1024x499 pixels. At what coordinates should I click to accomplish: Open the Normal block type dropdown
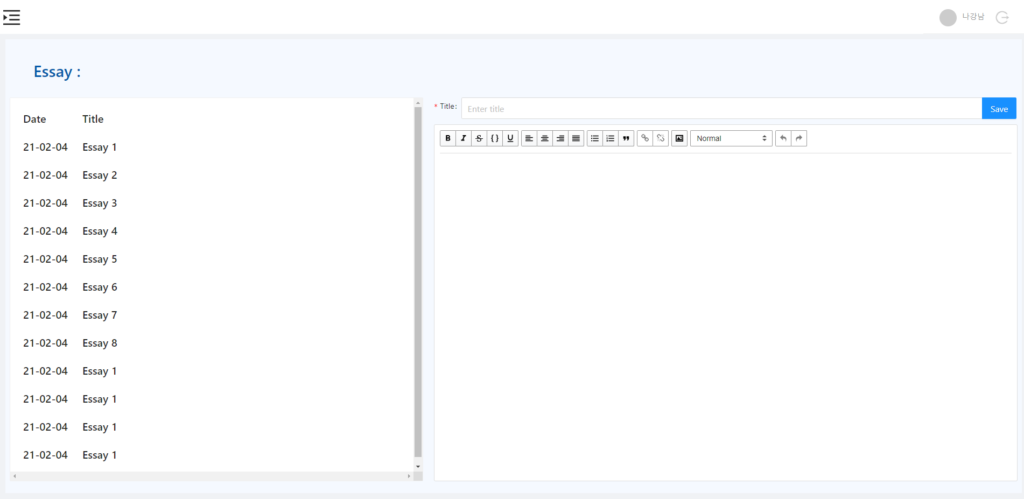coord(731,138)
